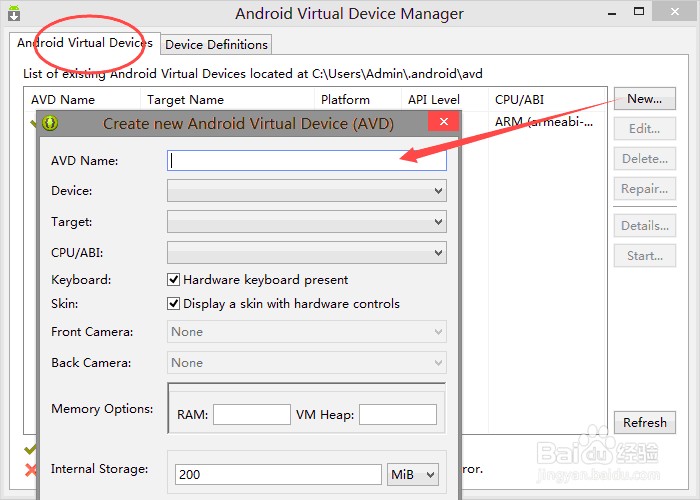
Task: Close the Create new AVD dialog
Action: click(443, 121)
